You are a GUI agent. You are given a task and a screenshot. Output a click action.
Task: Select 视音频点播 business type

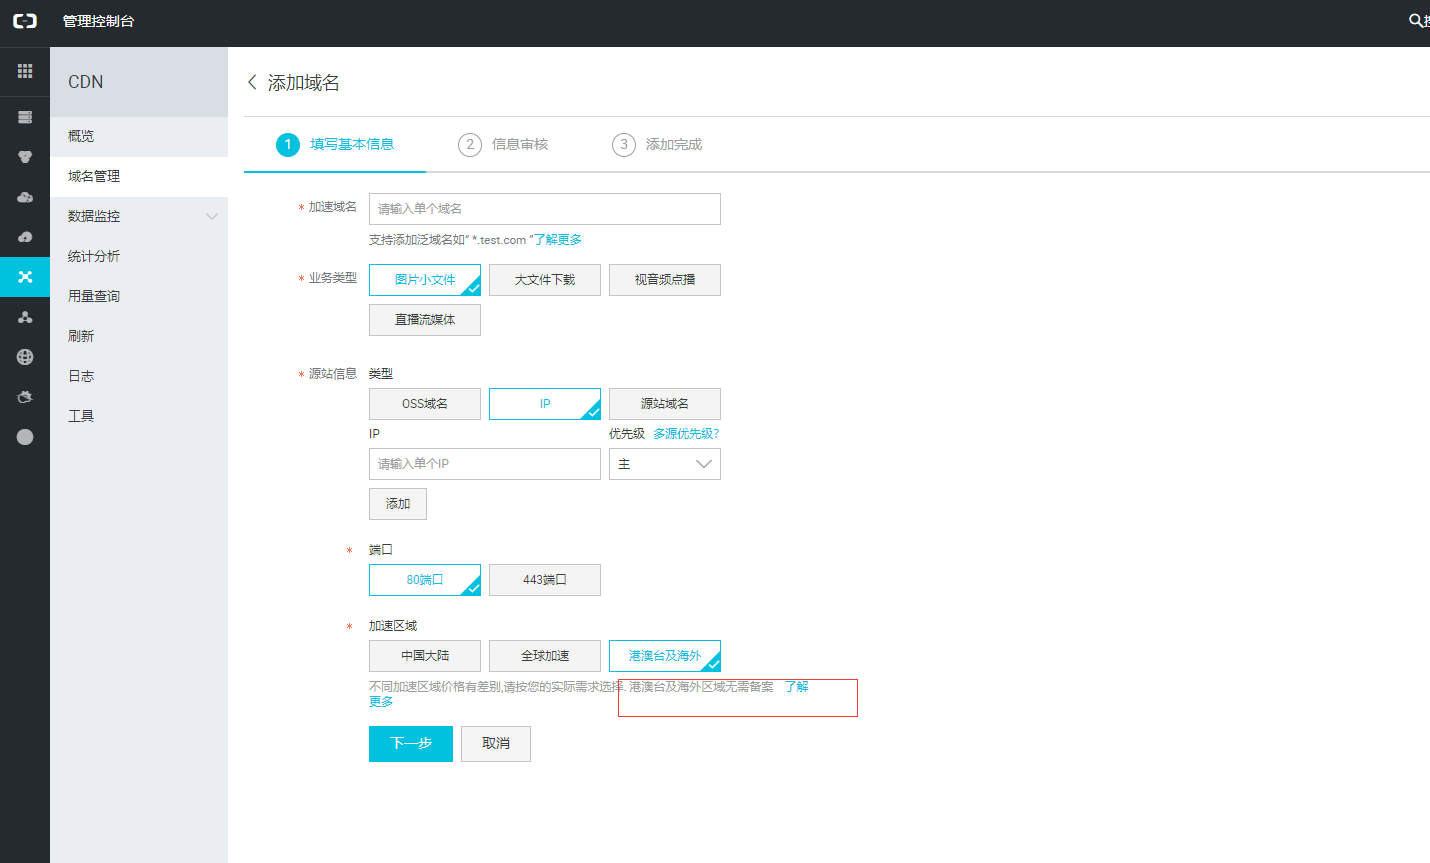pos(665,280)
